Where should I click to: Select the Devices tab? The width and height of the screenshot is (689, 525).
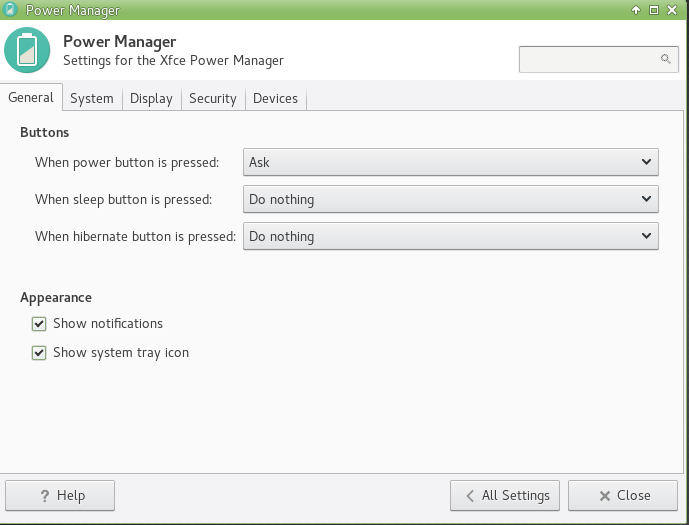coord(275,98)
